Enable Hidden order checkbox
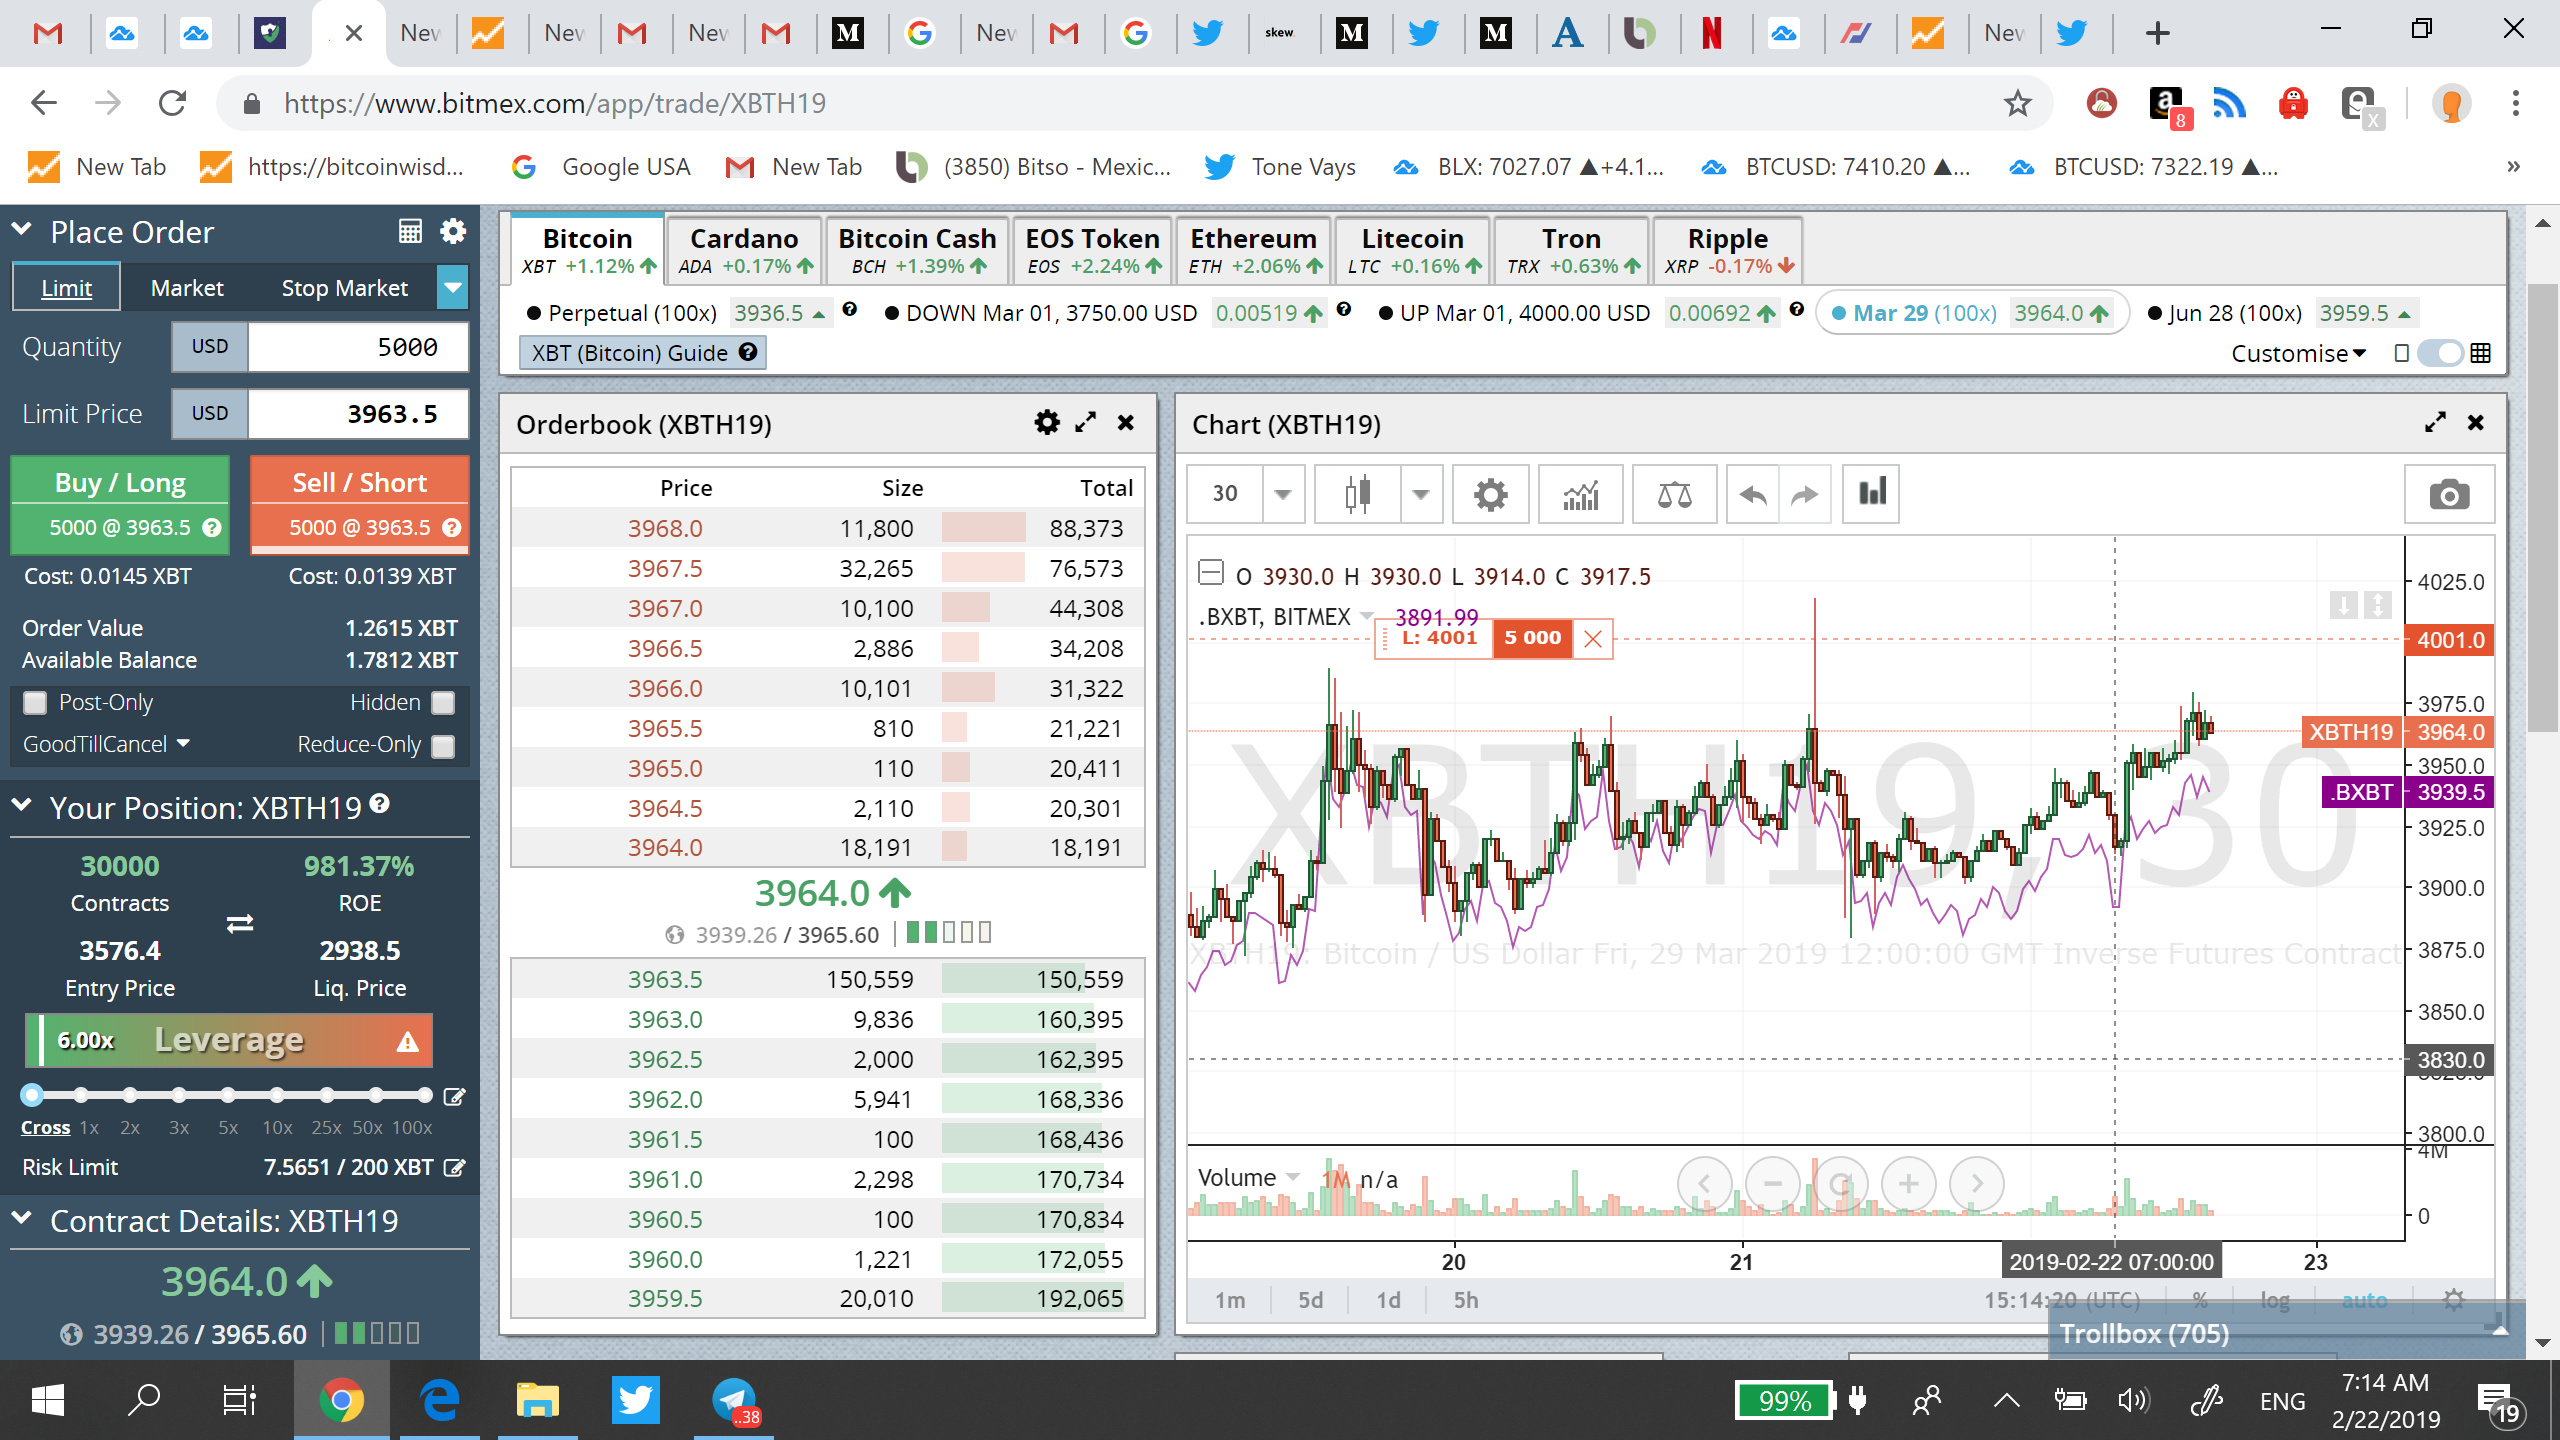 click(x=443, y=703)
